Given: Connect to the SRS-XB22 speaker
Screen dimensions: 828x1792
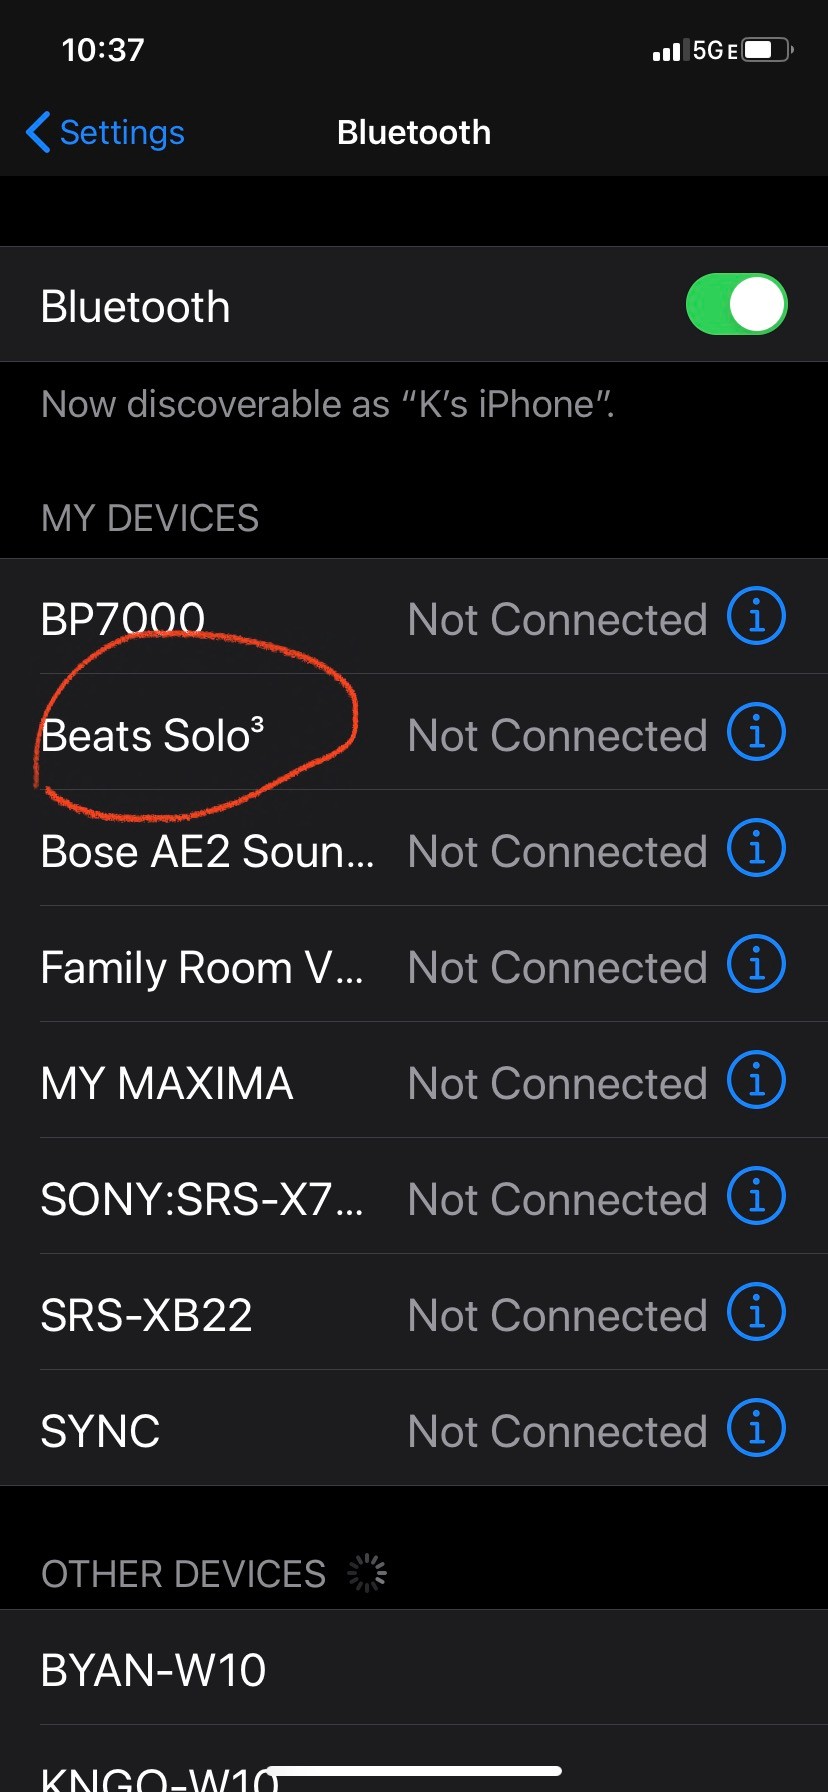Looking at the screenshot, I should (147, 1316).
